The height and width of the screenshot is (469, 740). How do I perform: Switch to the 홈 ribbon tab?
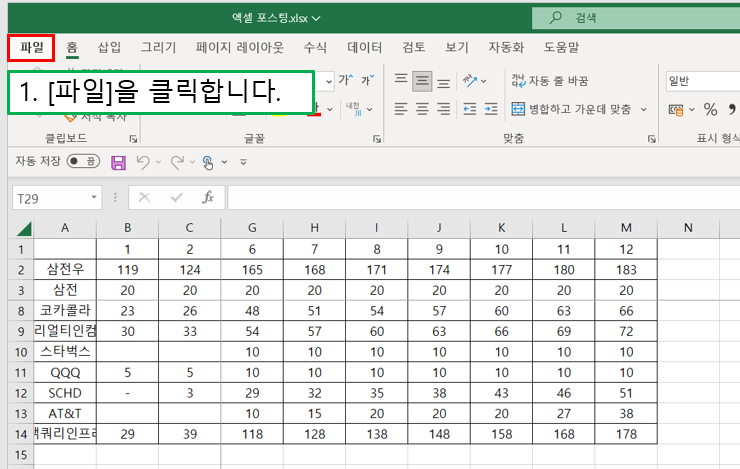(x=72, y=48)
